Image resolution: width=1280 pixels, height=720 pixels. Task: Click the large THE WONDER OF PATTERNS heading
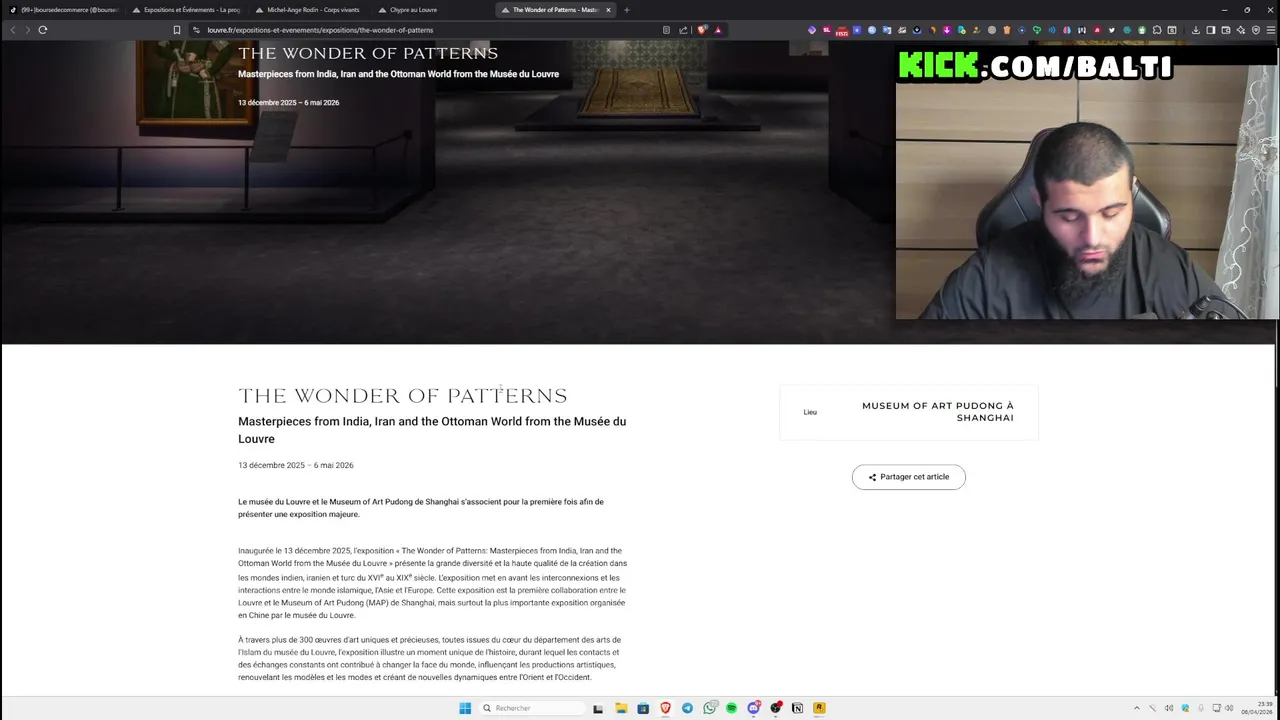point(403,396)
